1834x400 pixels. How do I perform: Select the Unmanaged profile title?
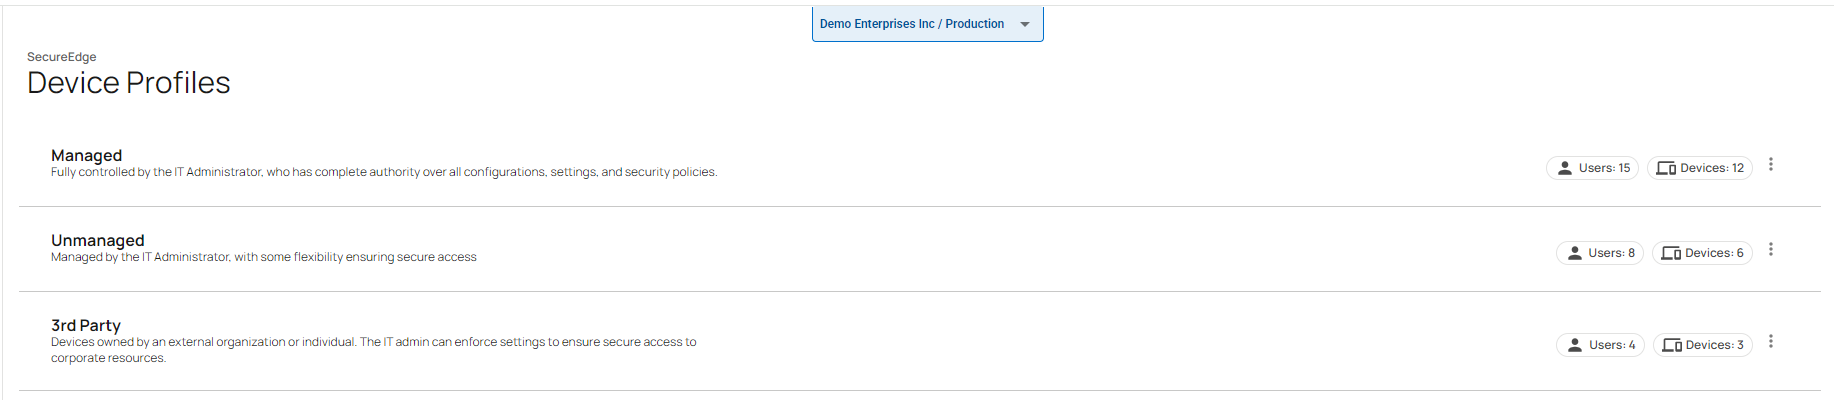point(98,240)
